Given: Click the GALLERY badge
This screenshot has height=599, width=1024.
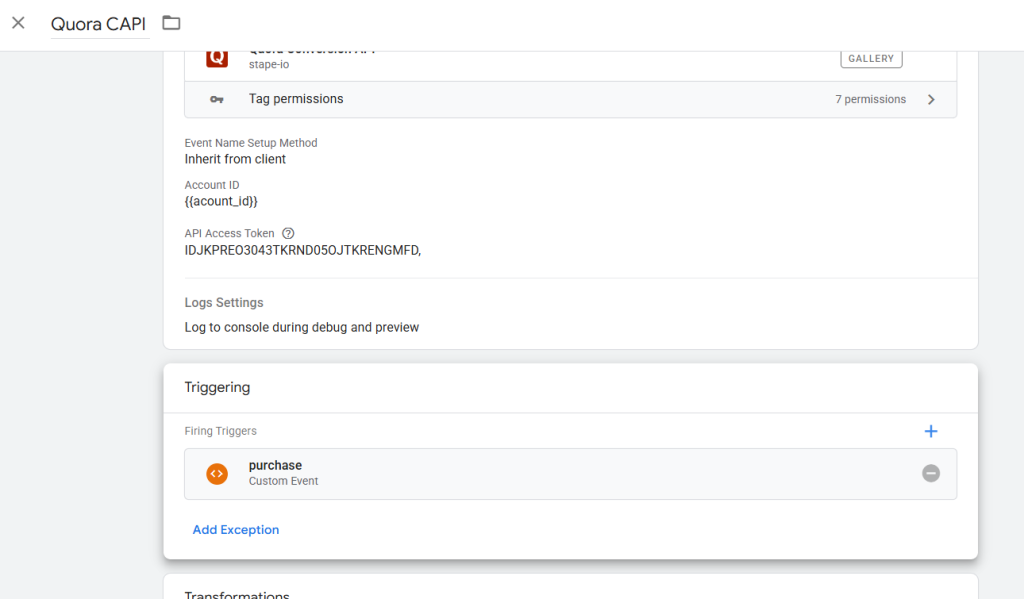Looking at the screenshot, I should (870, 59).
